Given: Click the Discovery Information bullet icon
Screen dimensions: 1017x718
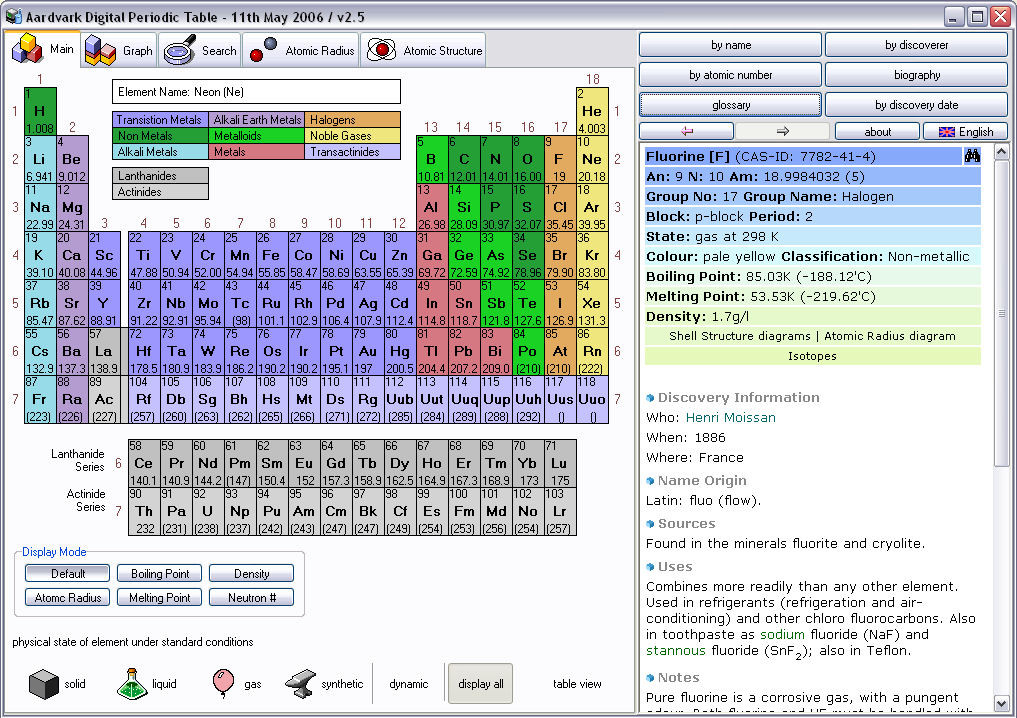Looking at the screenshot, I should coord(650,398).
